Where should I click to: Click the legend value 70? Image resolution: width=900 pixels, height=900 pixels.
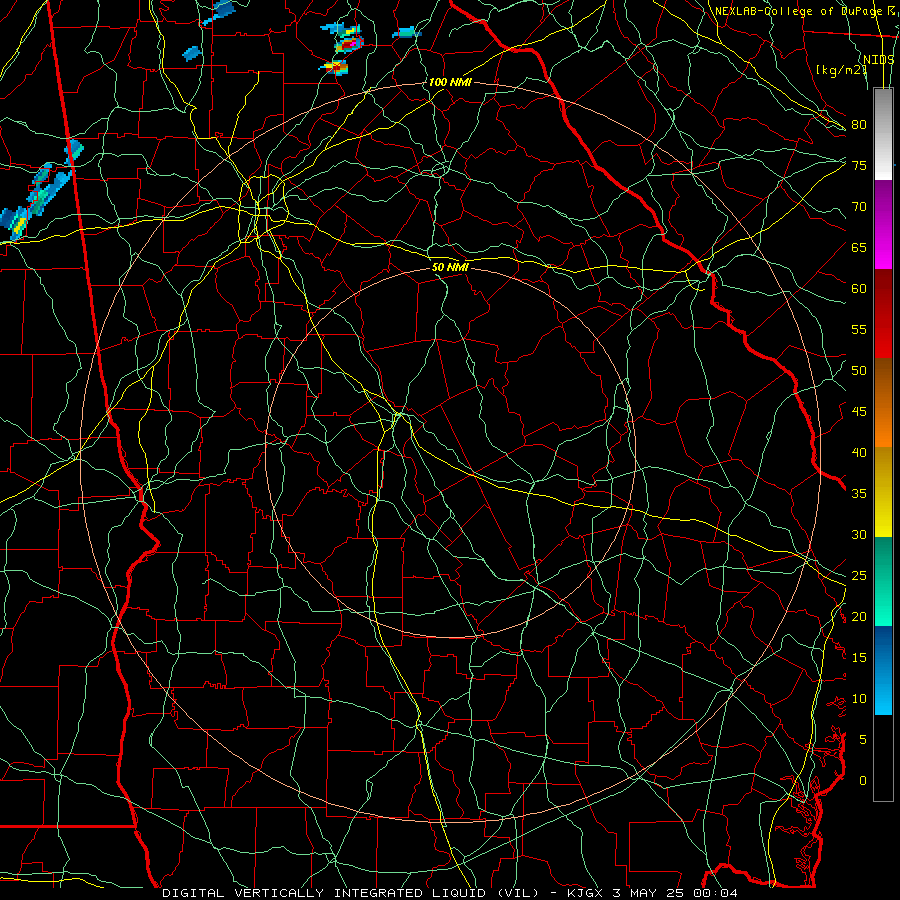pyautogui.click(x=859, y=207)
